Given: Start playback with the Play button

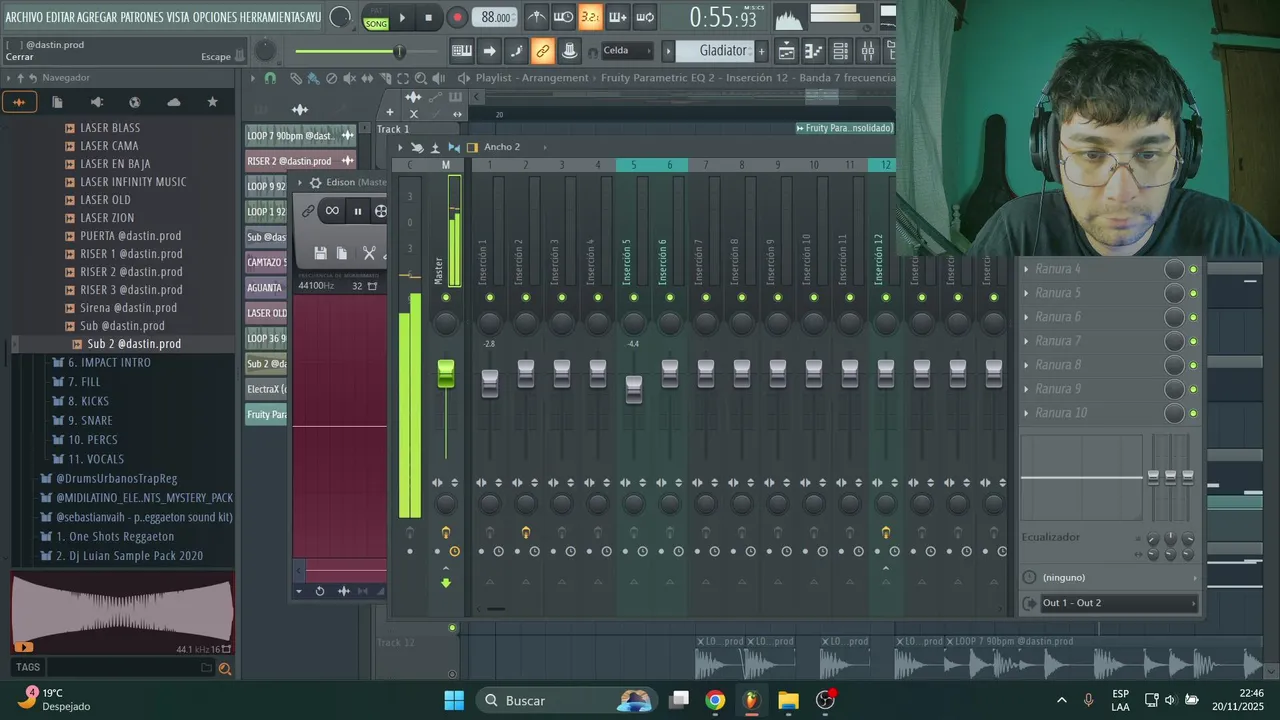Looking at the screenshot, I should point(402,17).
